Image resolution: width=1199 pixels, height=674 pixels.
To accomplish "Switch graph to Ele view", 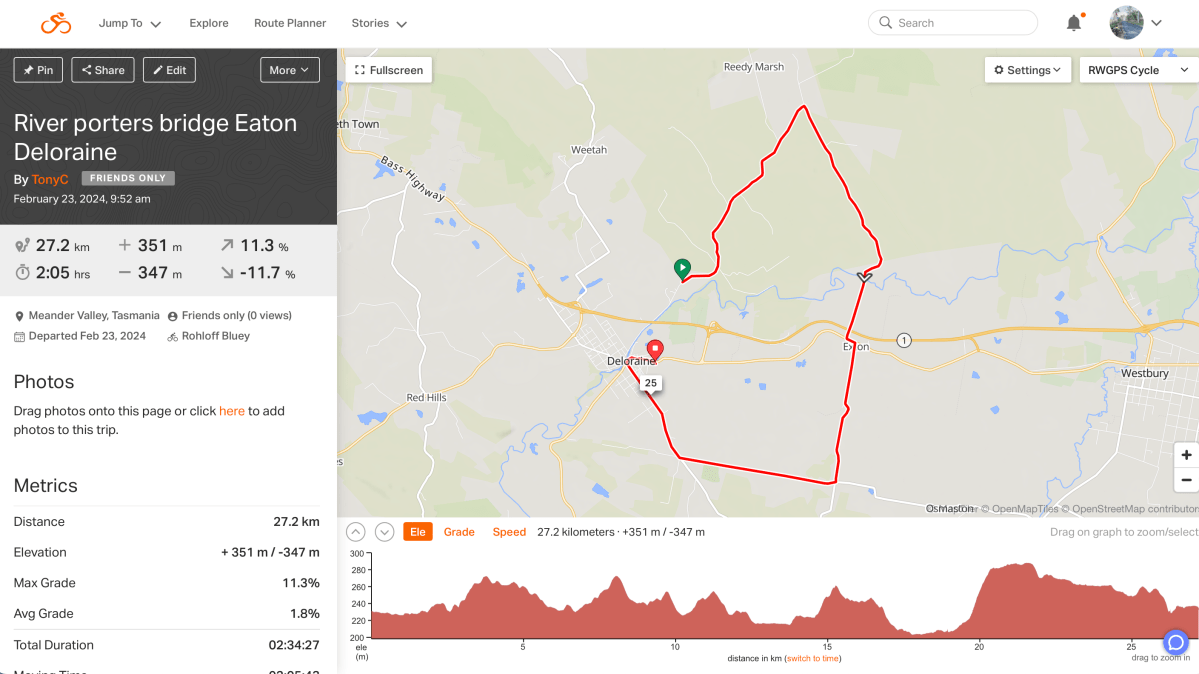I will pyautogui.click(x=418, y=532).
